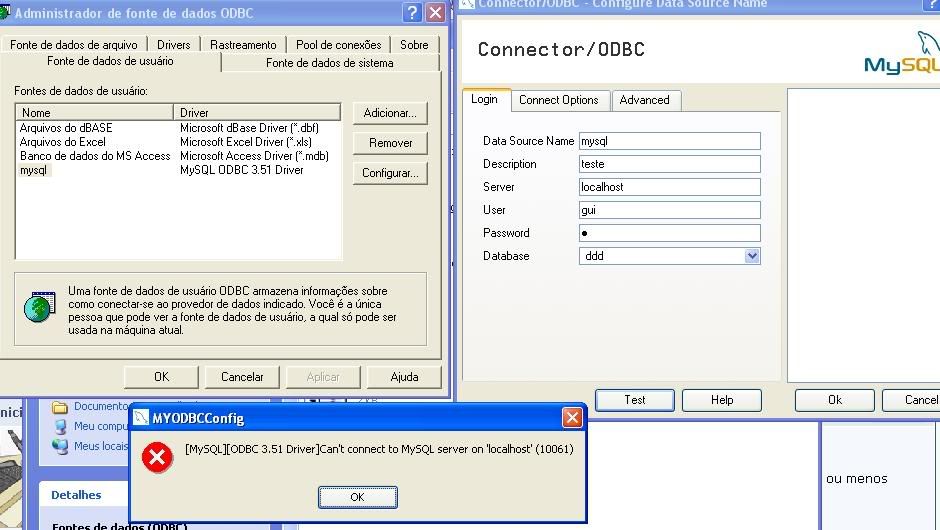Select the Fonte de dados de usuário tab

(x=110, y=61)
